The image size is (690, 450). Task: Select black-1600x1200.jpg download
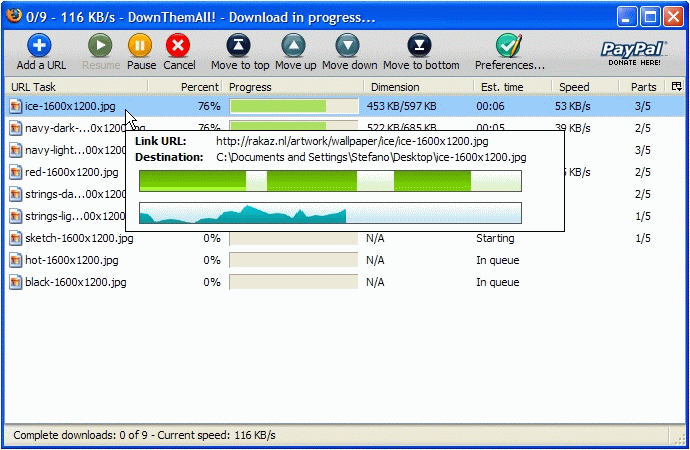coord(76,282)
